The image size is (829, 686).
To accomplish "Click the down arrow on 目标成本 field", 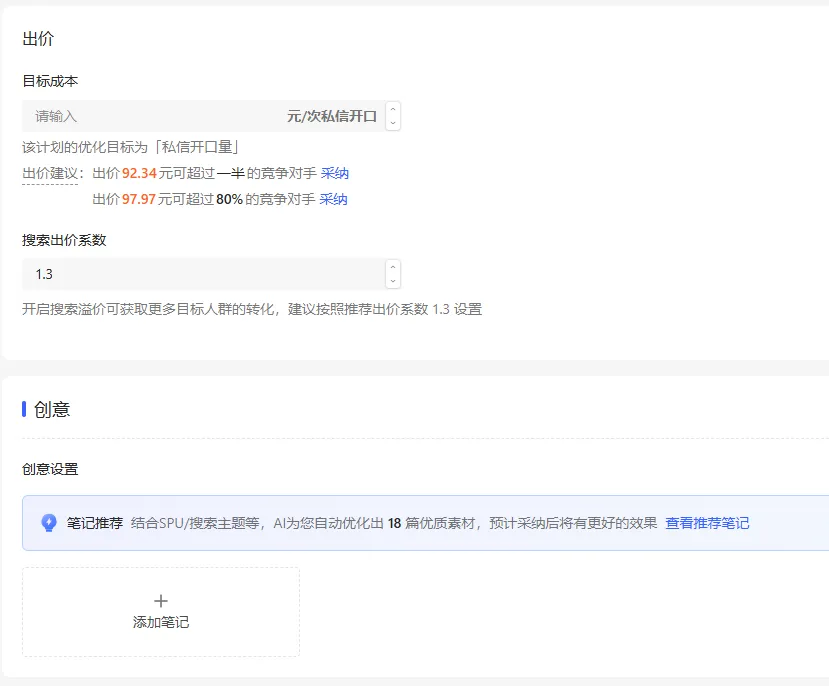I will pos(392,121).
